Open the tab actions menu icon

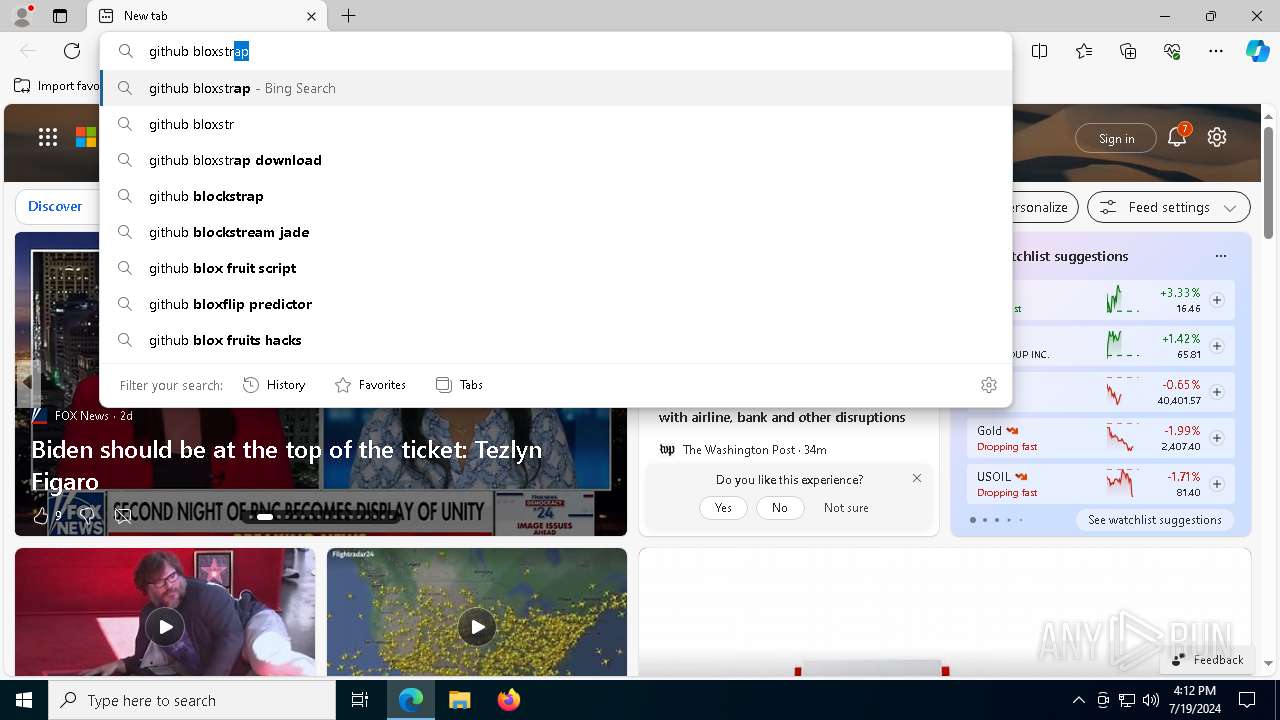click(60, 16)
